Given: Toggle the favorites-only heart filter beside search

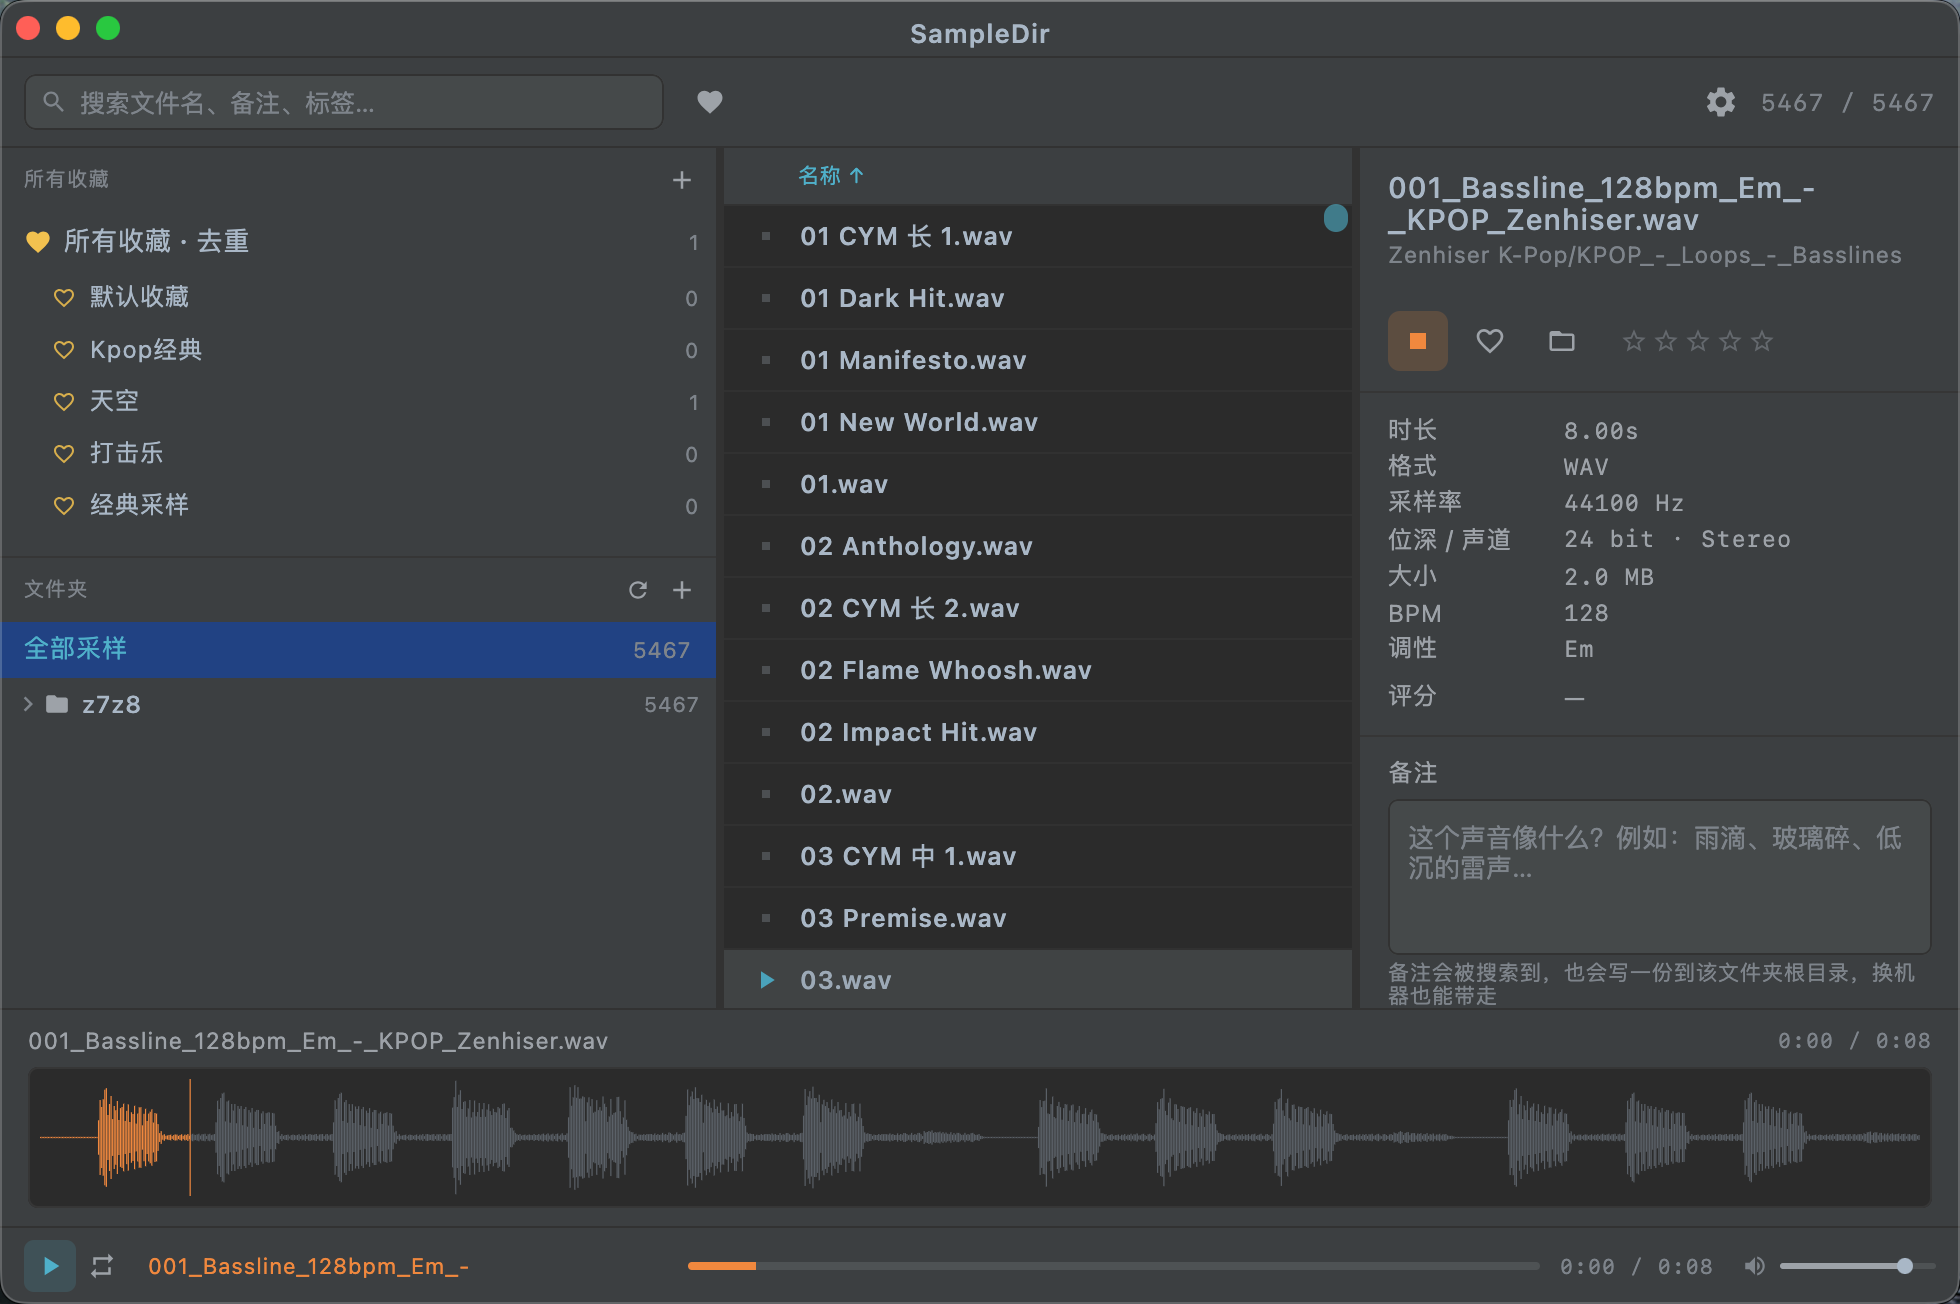Looking at the screenshot, I should pyautogui.click(x=709, y=102).
